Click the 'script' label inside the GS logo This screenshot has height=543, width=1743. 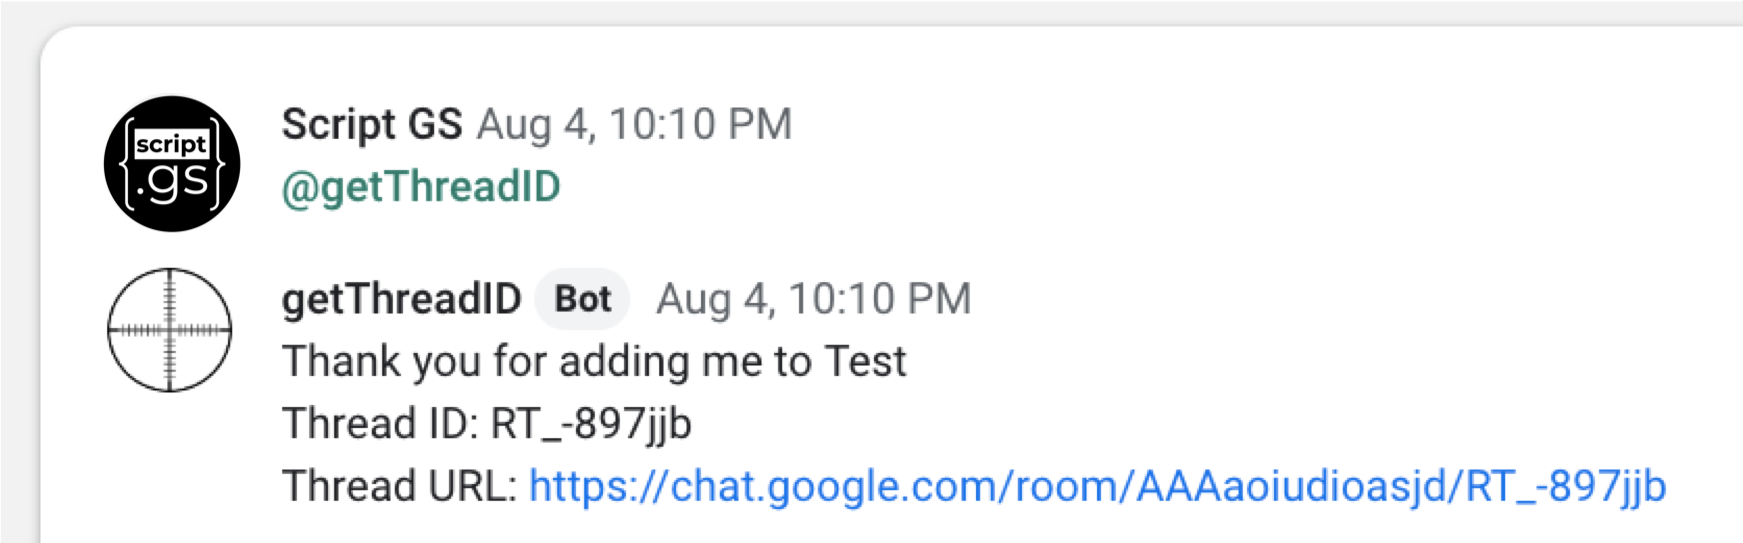[172, 145]
